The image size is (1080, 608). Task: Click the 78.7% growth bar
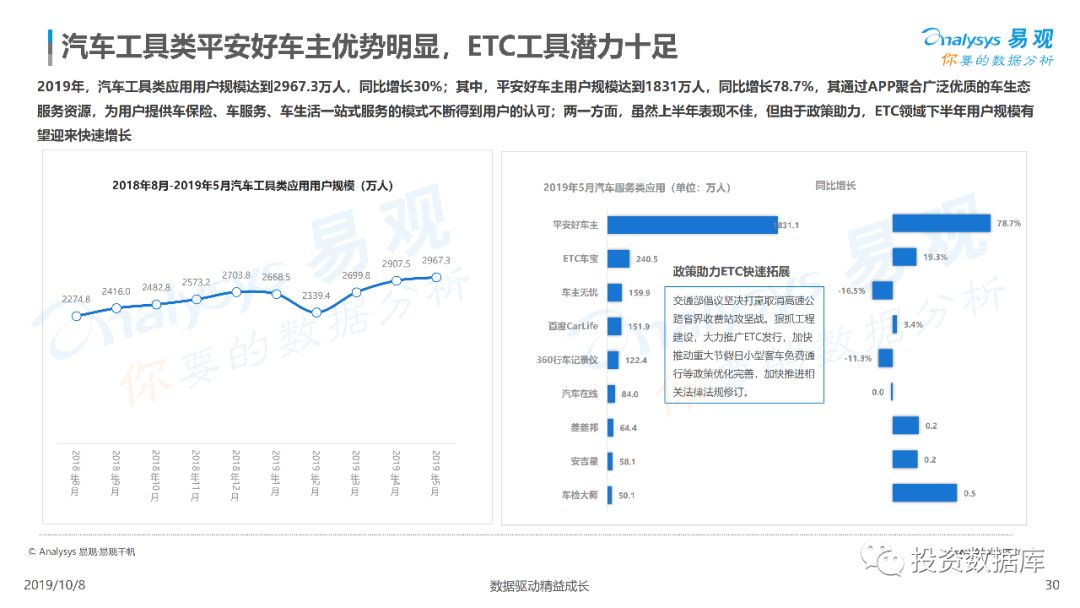pyautogui.click(x=941, y=223)
